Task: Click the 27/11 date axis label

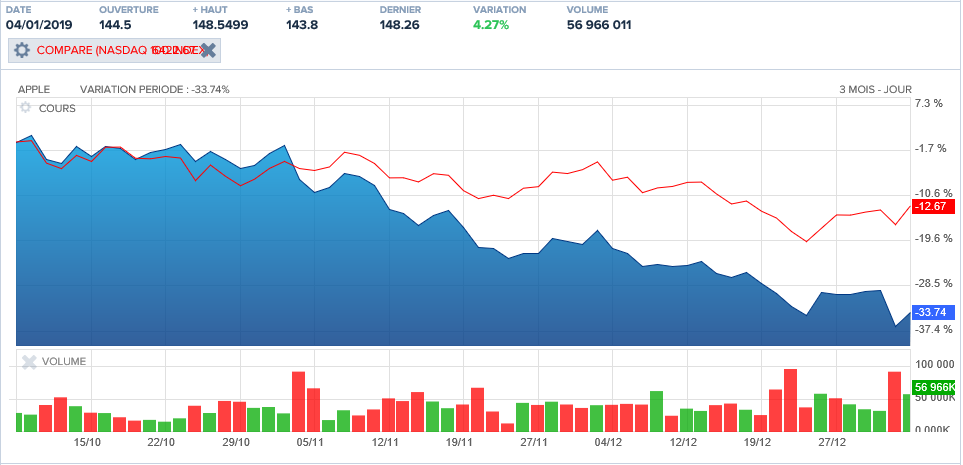Action: click(x=534, y=442)
